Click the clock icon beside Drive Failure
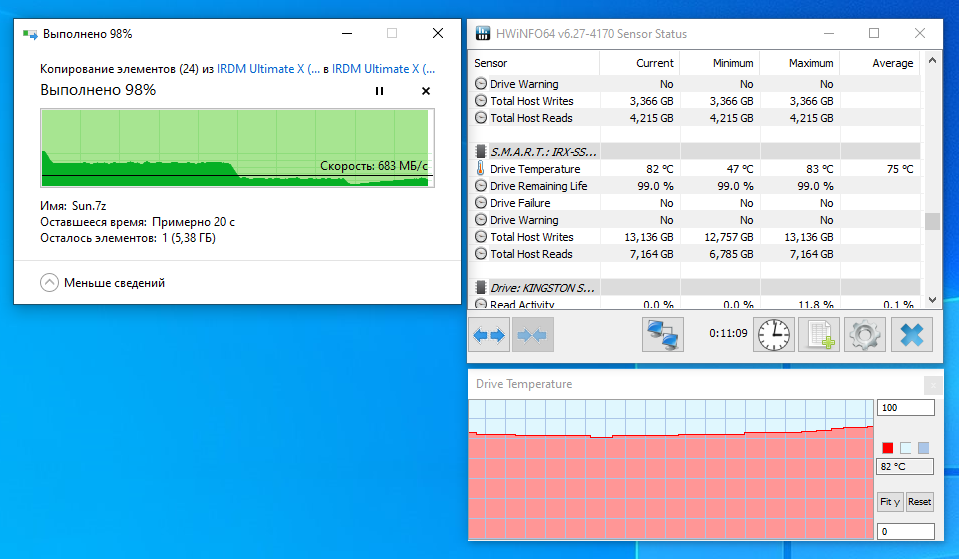The height and width of the screenshot is (559, 959). pyautogui.click(x=481, y=203)
